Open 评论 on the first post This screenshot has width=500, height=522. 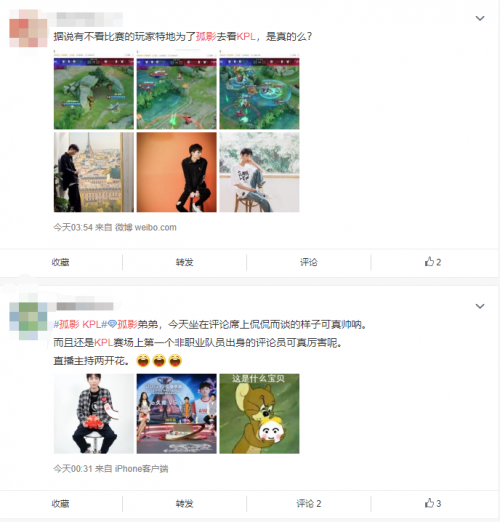(x=309, y=262)
